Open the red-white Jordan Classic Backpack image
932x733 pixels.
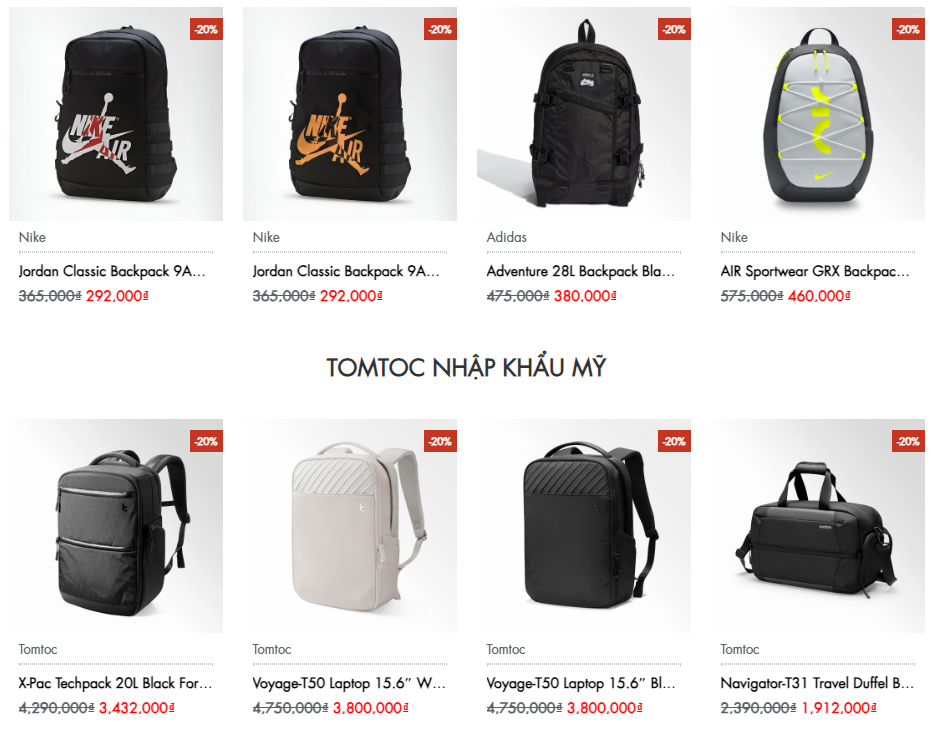coord(116,114)
